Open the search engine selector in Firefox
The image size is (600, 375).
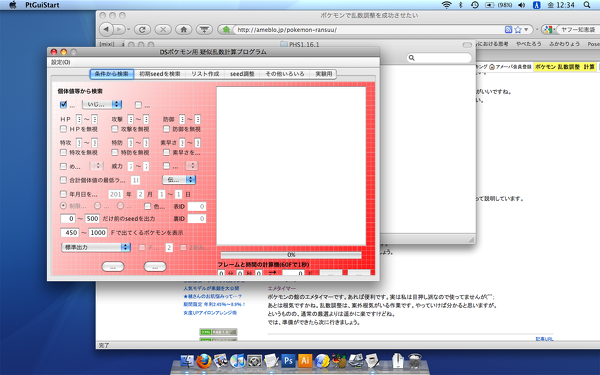pos(548,29)
